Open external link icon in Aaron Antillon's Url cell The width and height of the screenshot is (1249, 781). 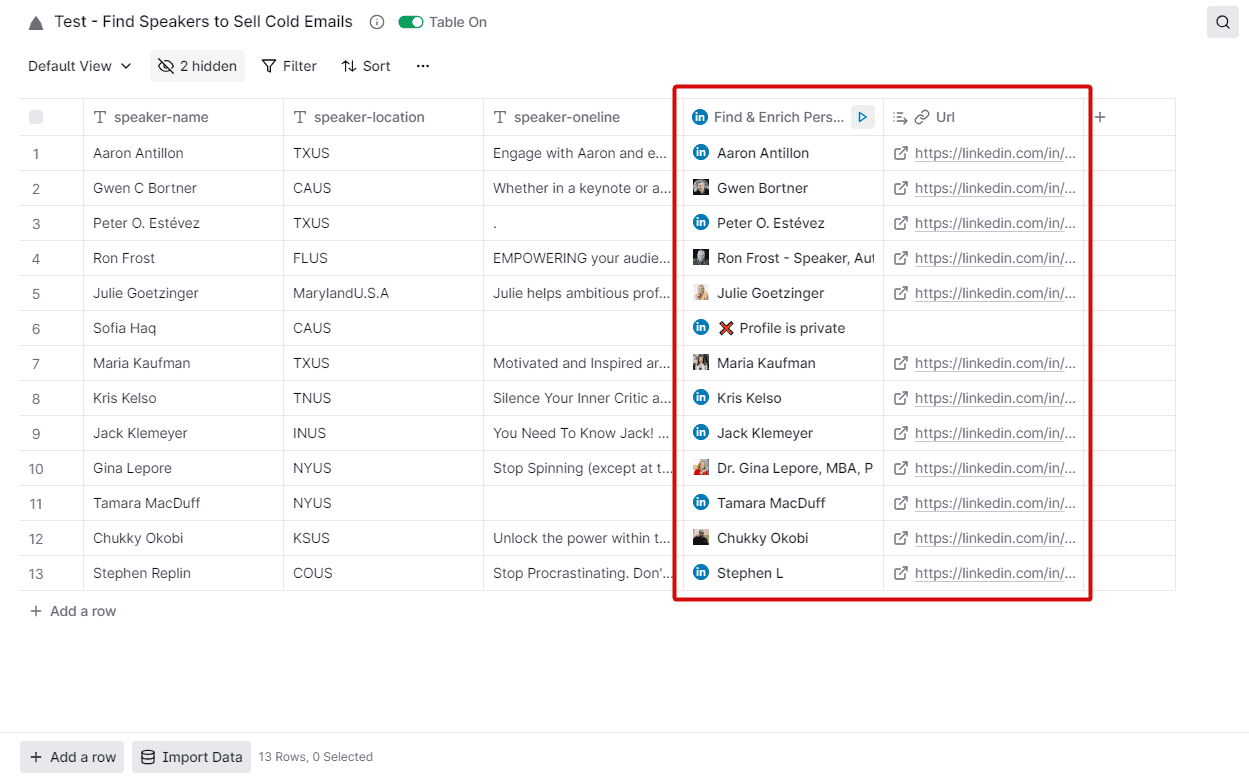tap(900, 153)
